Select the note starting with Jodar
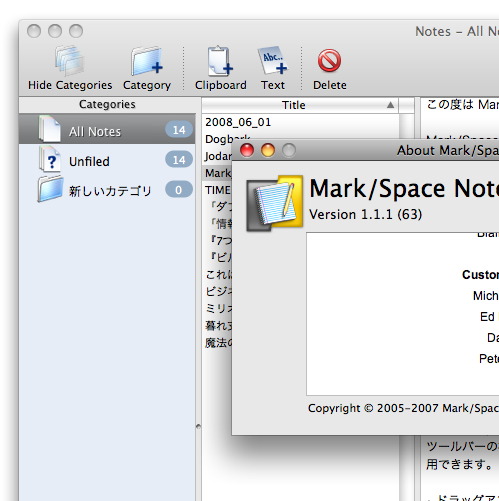The height and width of the screenshot is (501, 499). [217, 156]
